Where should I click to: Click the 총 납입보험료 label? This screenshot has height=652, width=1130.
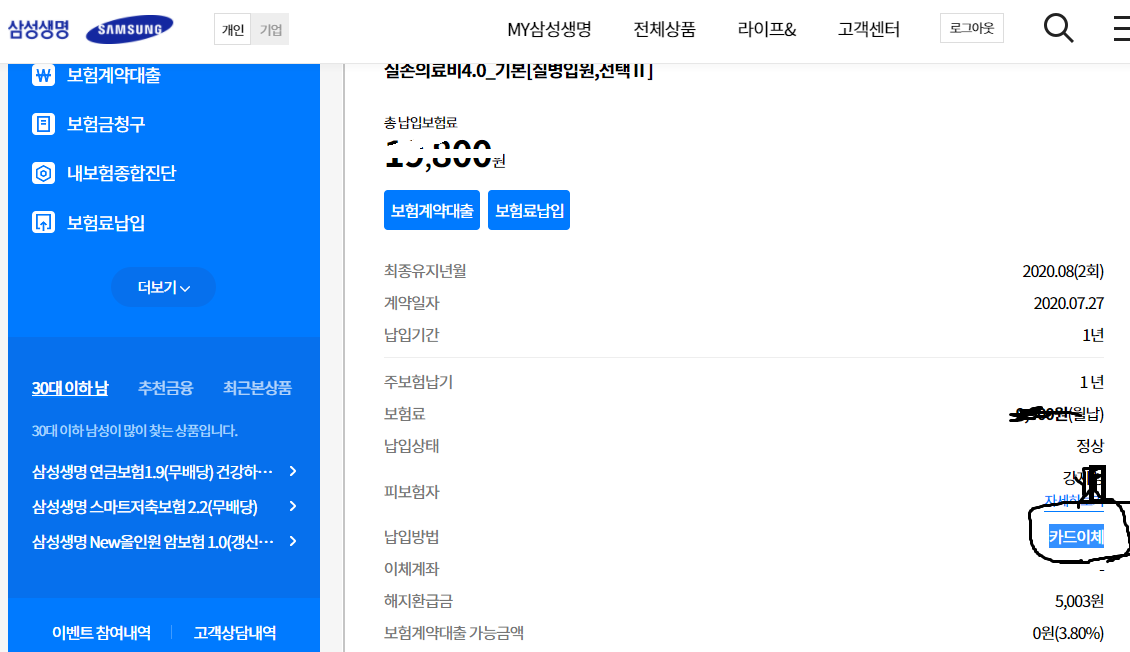[x=421, y=122]
